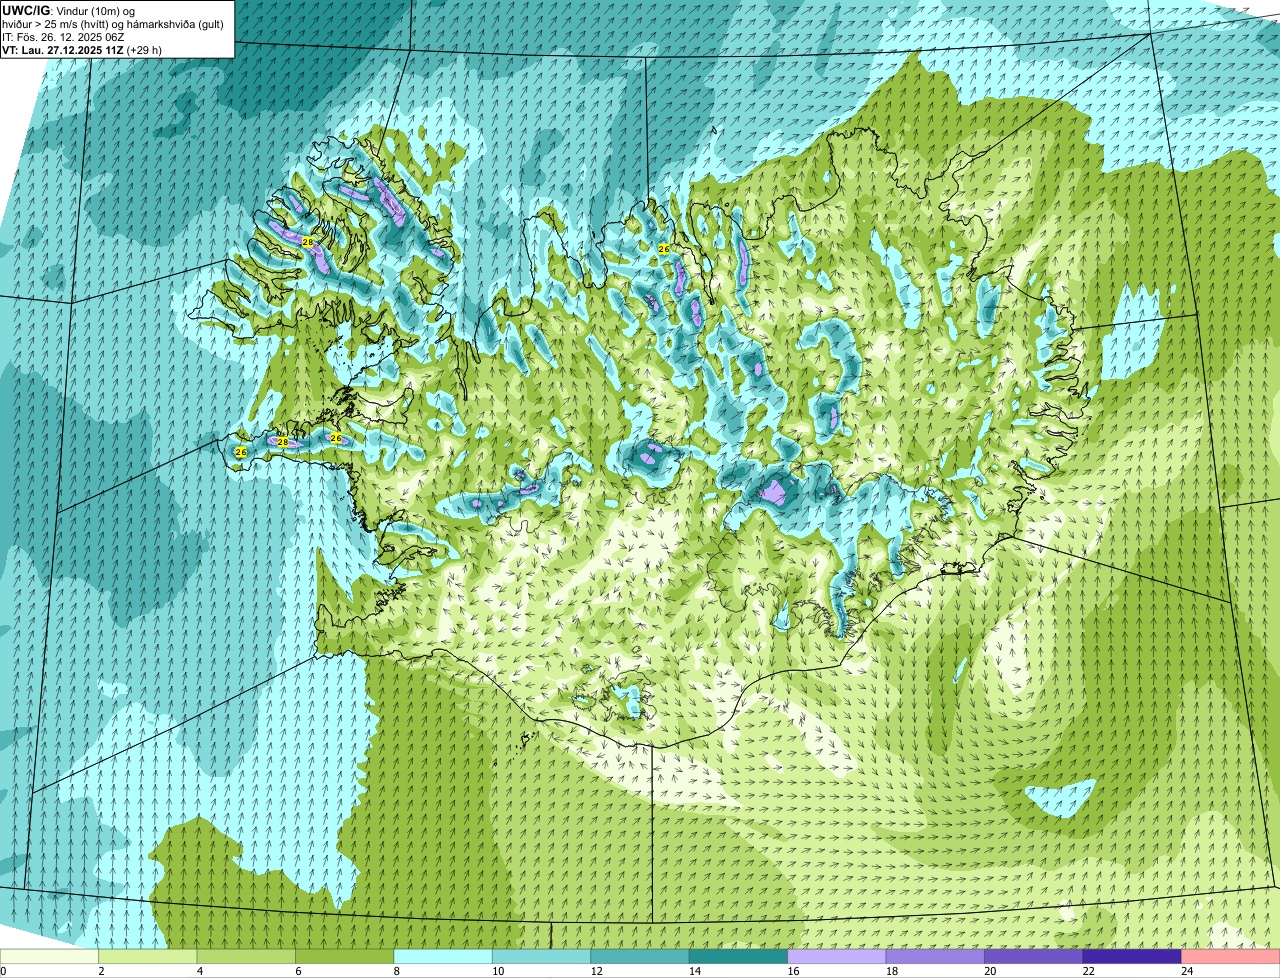Click the header line 'UWC/IG: Vindur (10m) og'
Image resolution: width=1280 pixels, height=978 pixels.
tap(69, 11)
